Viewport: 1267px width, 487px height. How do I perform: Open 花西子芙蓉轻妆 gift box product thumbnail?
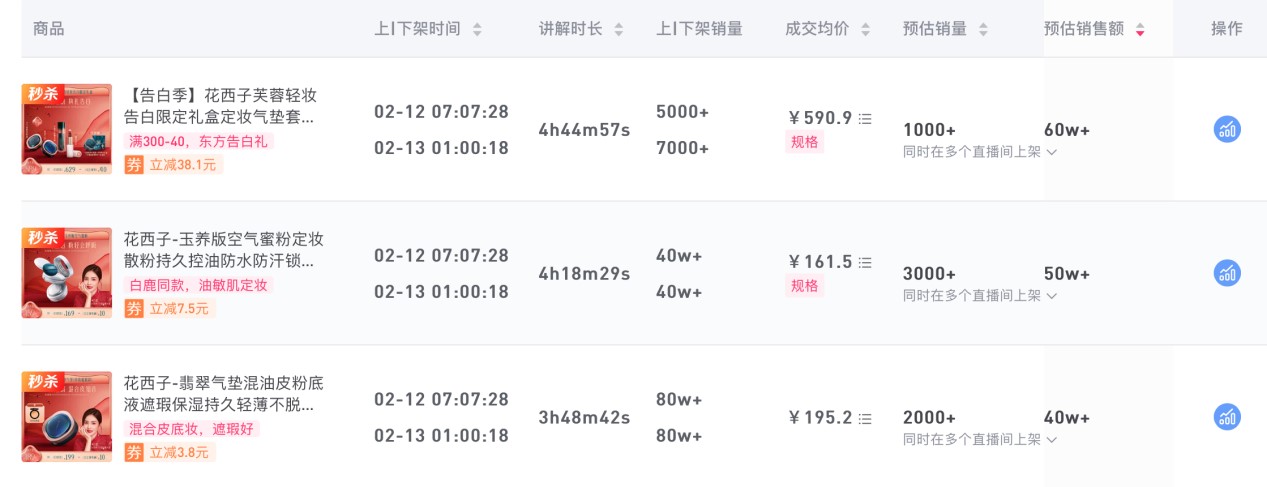pyautogui.click(x=67, y=129)
